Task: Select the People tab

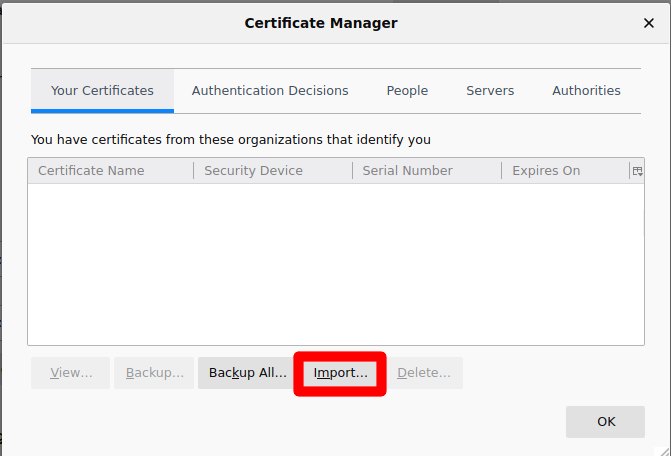Action: click(x=407, y=90)
